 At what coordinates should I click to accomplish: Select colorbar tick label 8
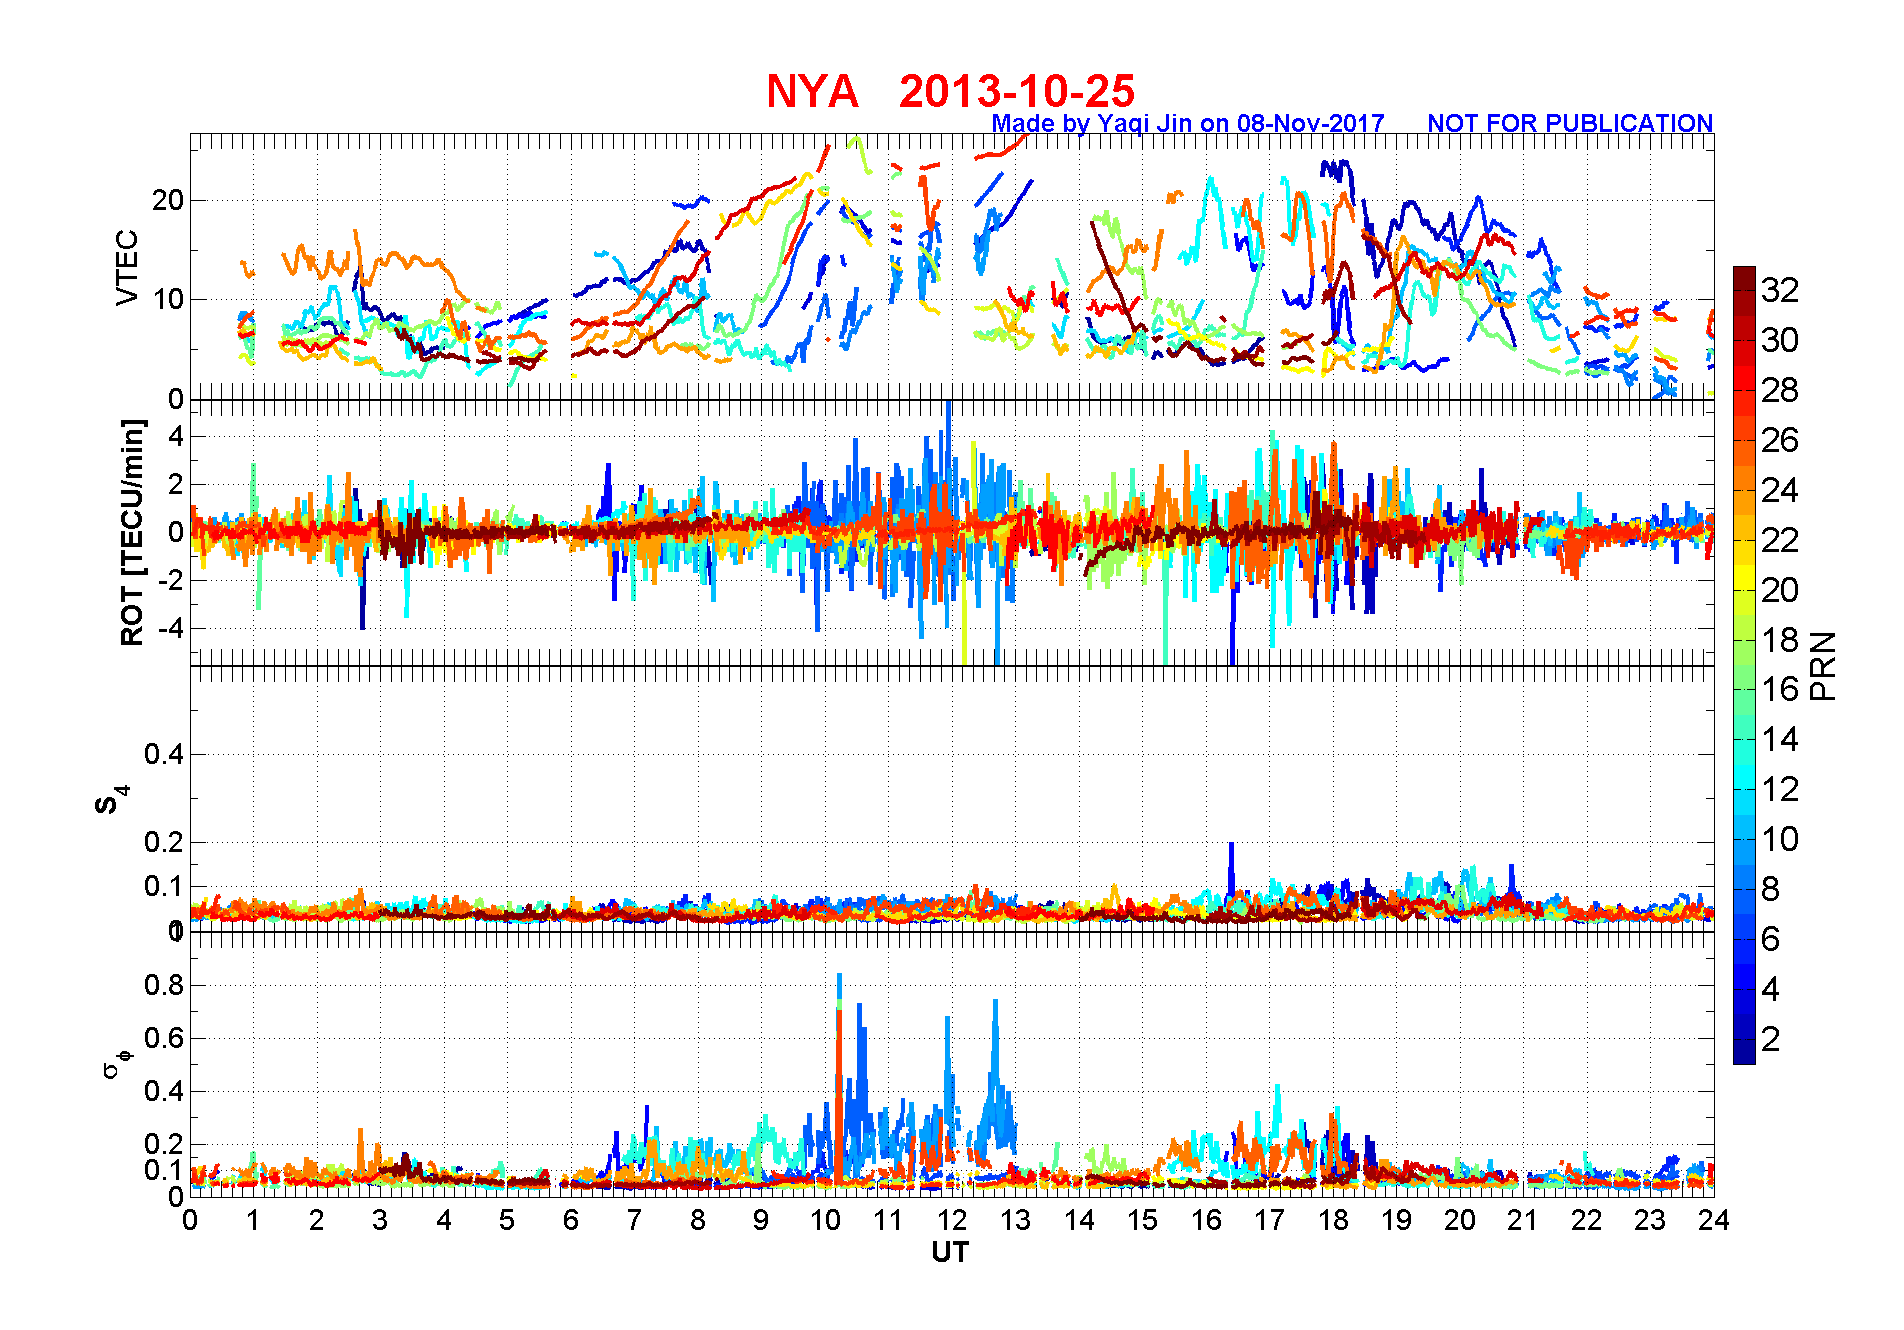1771,889
